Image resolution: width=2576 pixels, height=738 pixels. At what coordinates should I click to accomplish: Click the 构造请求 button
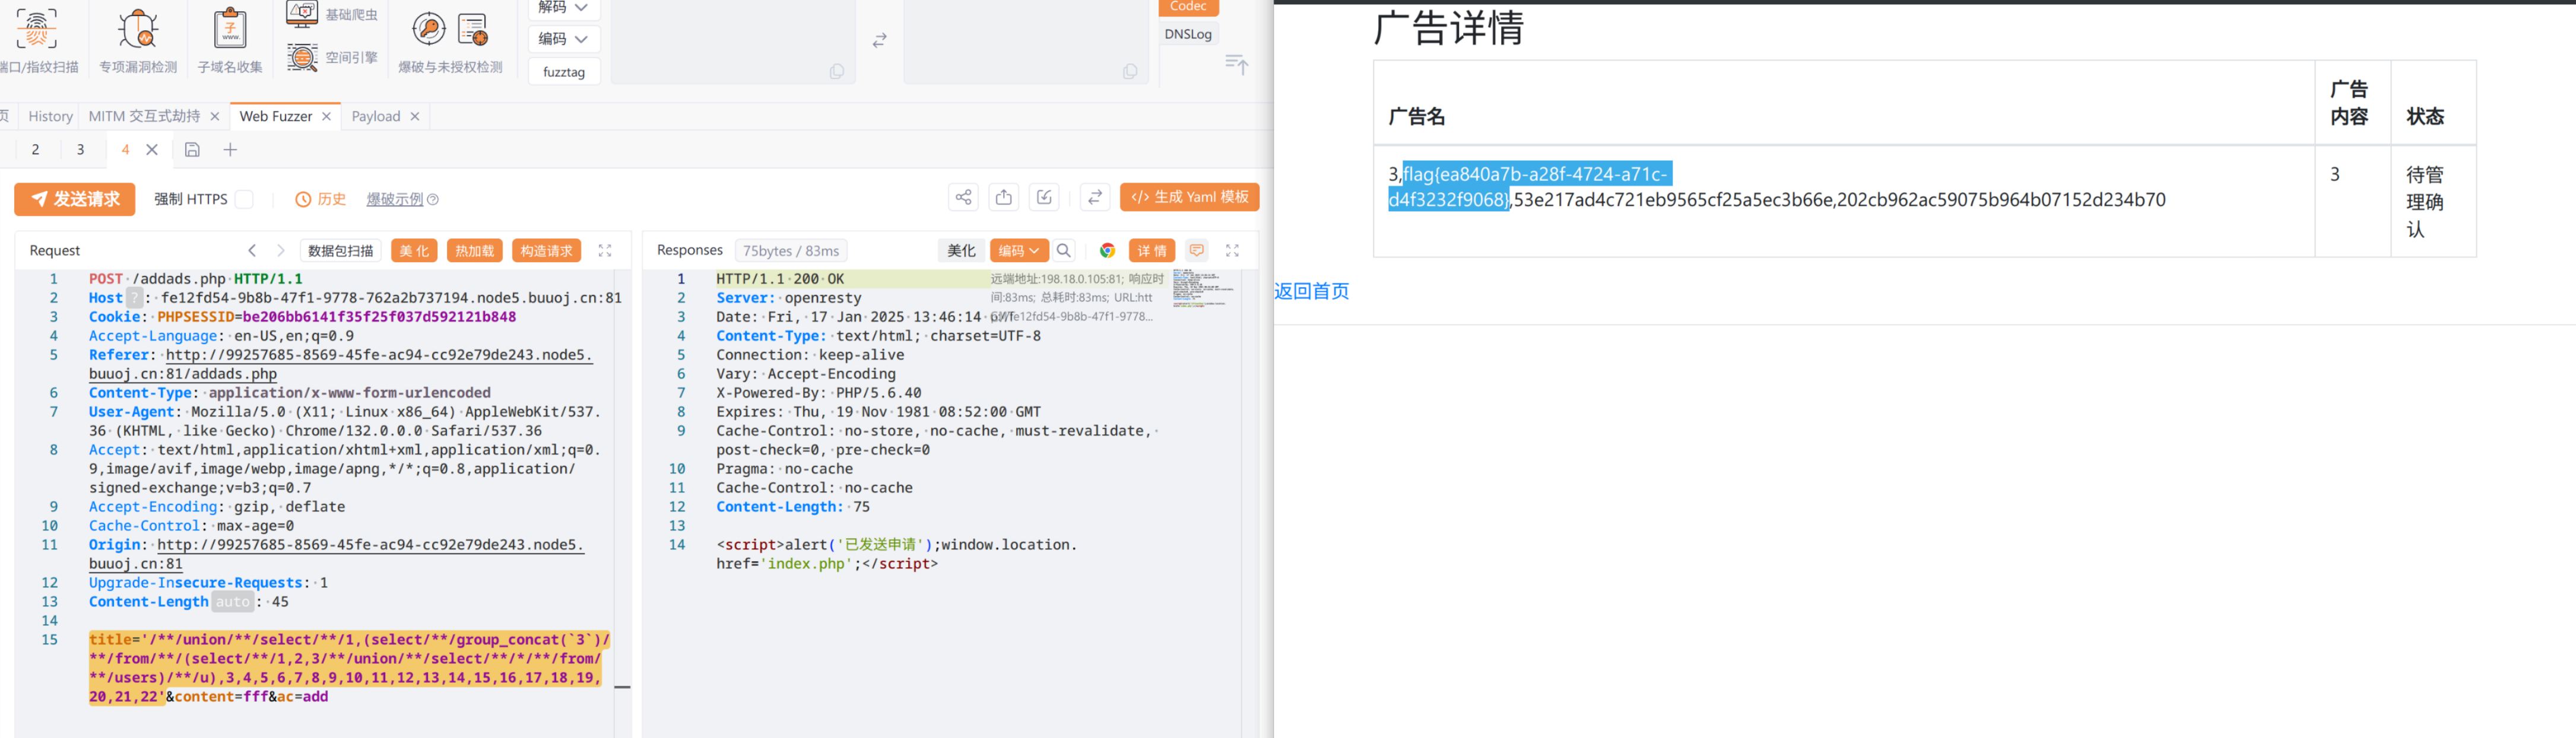pyautogui.click(x=547, y=250)
